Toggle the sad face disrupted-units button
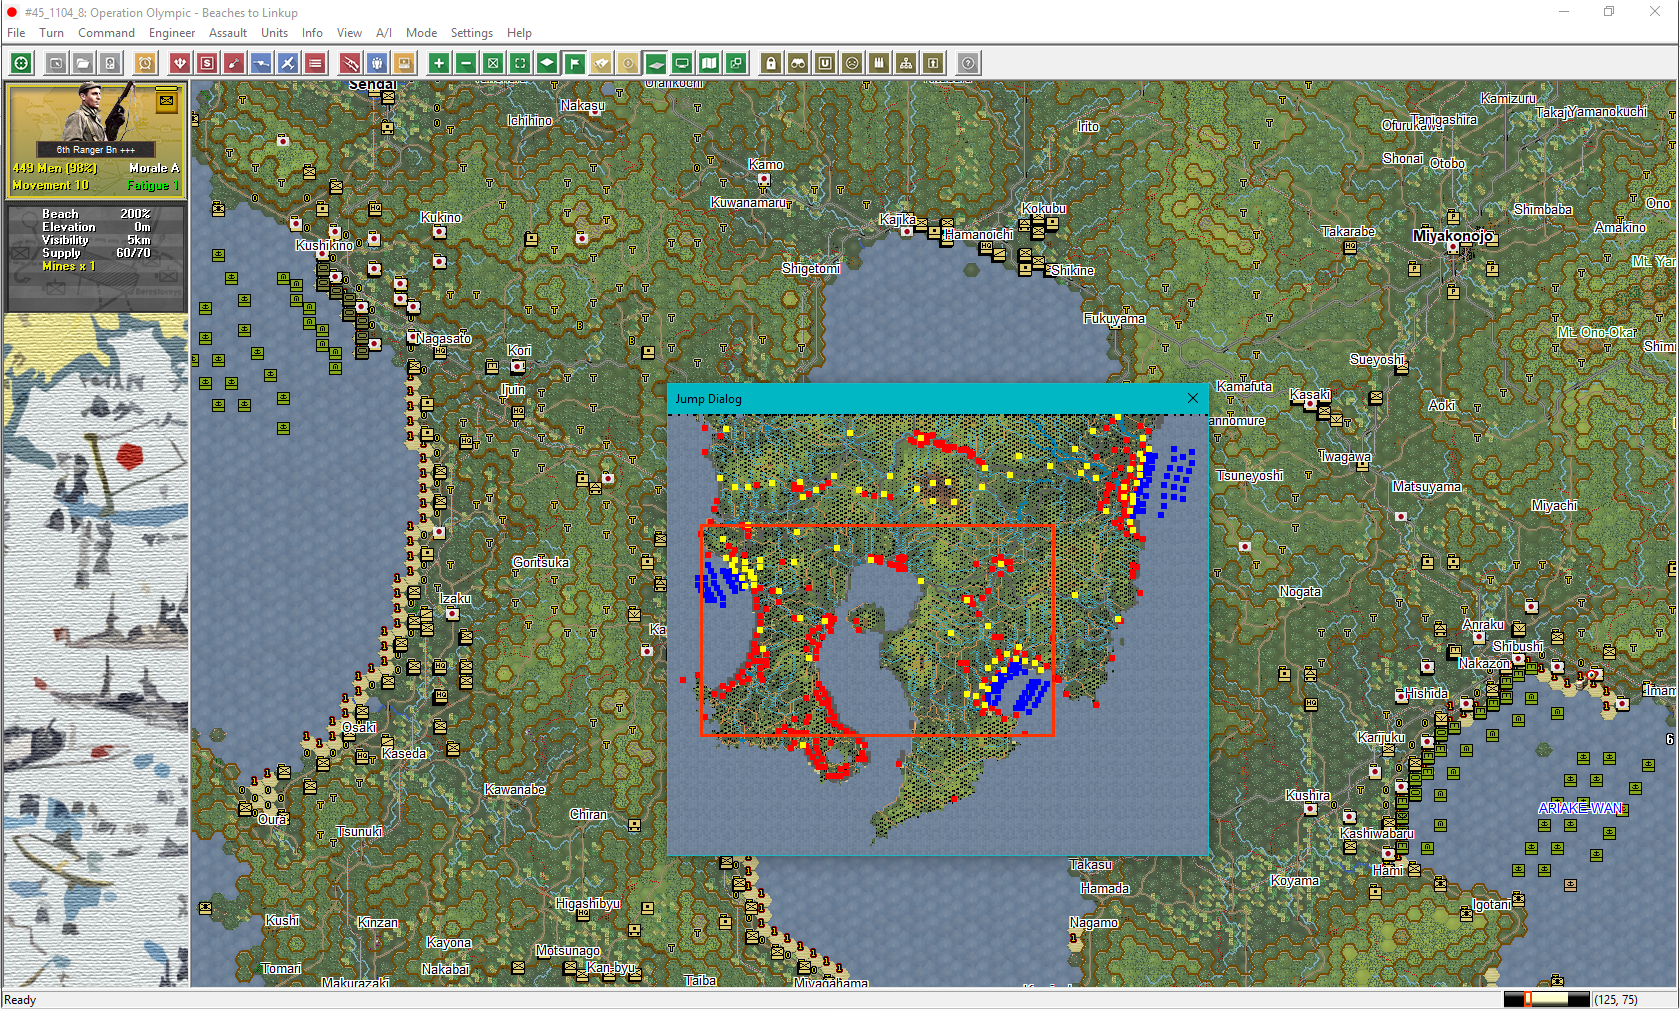 pos(852,63)
